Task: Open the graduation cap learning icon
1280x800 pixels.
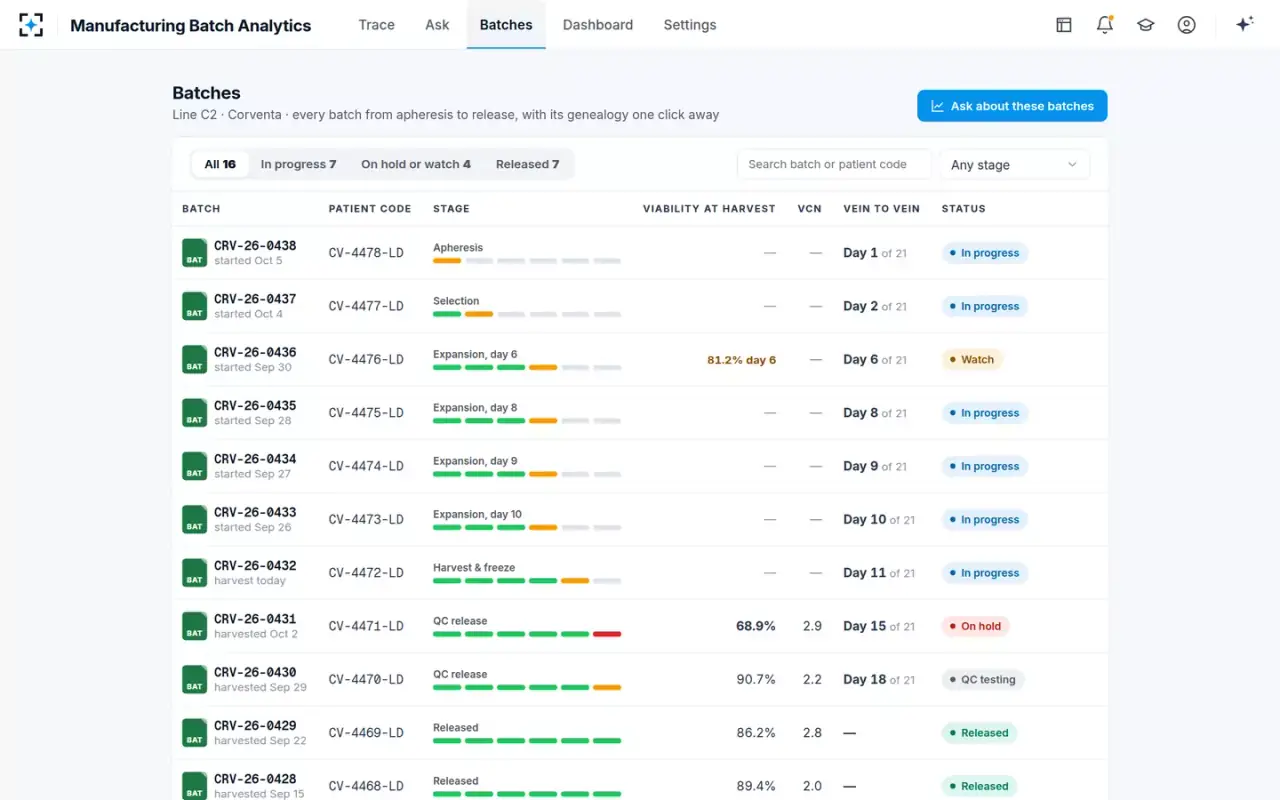Action: click(x=1146, y=25)
